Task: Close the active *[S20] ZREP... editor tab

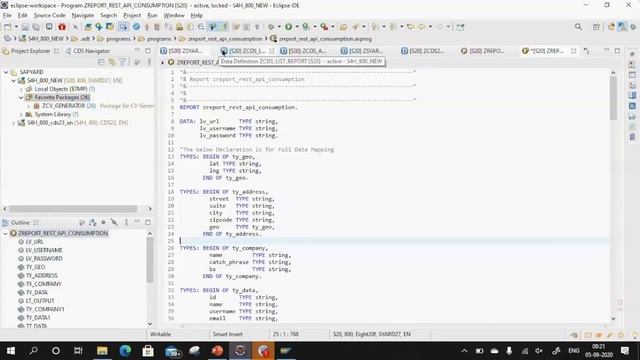Action: coord(573,51)
